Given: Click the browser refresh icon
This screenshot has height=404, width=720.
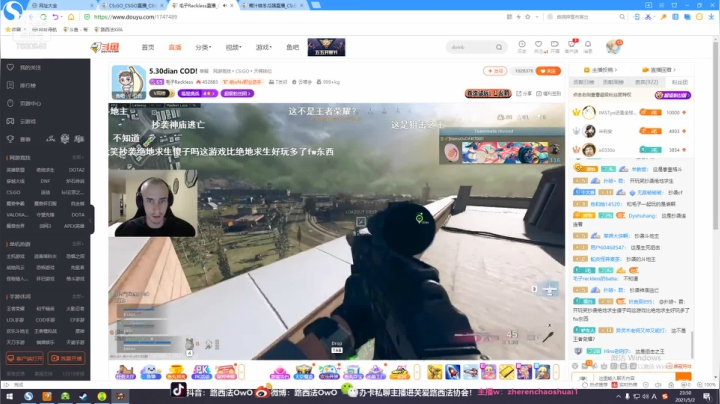Looking at the screenshot, I should (43, 17).
